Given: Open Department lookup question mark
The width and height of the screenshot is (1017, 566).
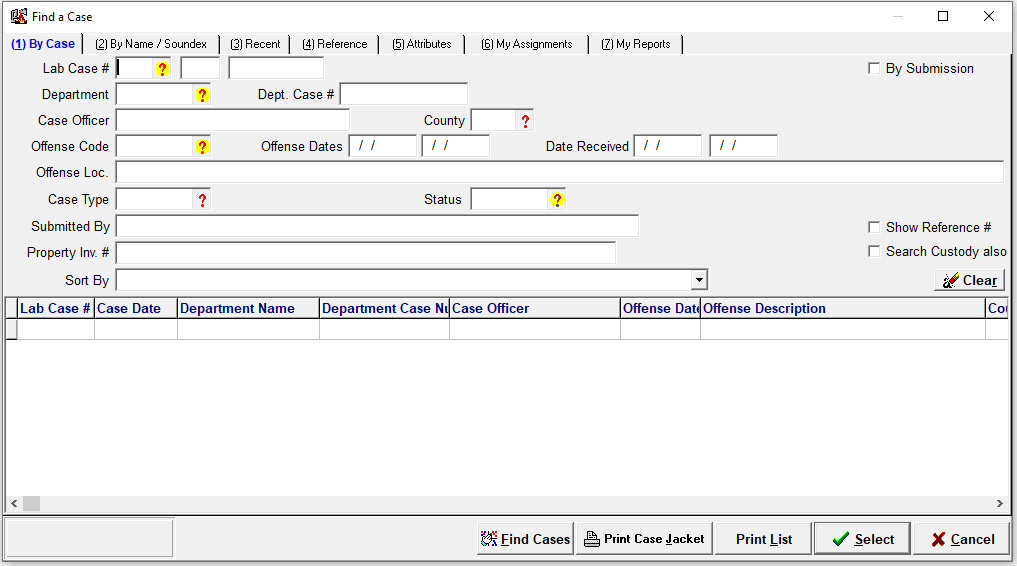Looking at the screenshot, I should click(202, 95).
